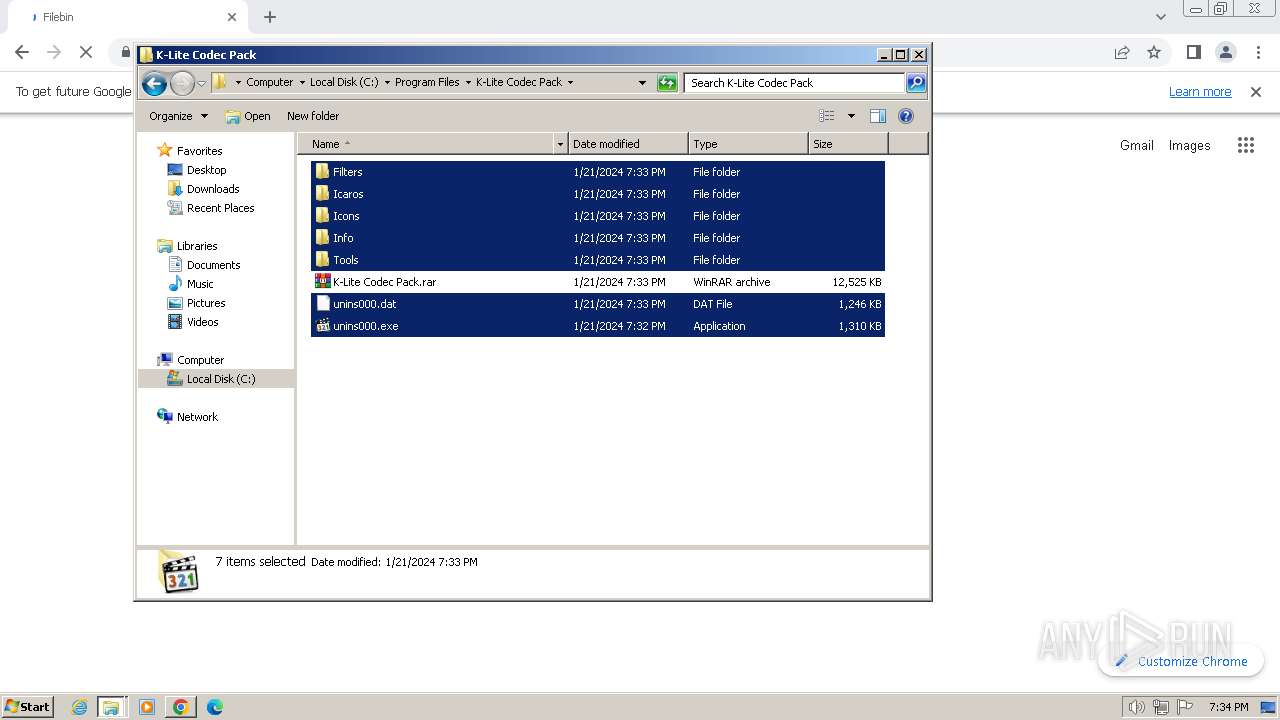This screenshot has height=720, width=1280.
Task: Click the search magnifier icon in Explorer
Action: 916,83
